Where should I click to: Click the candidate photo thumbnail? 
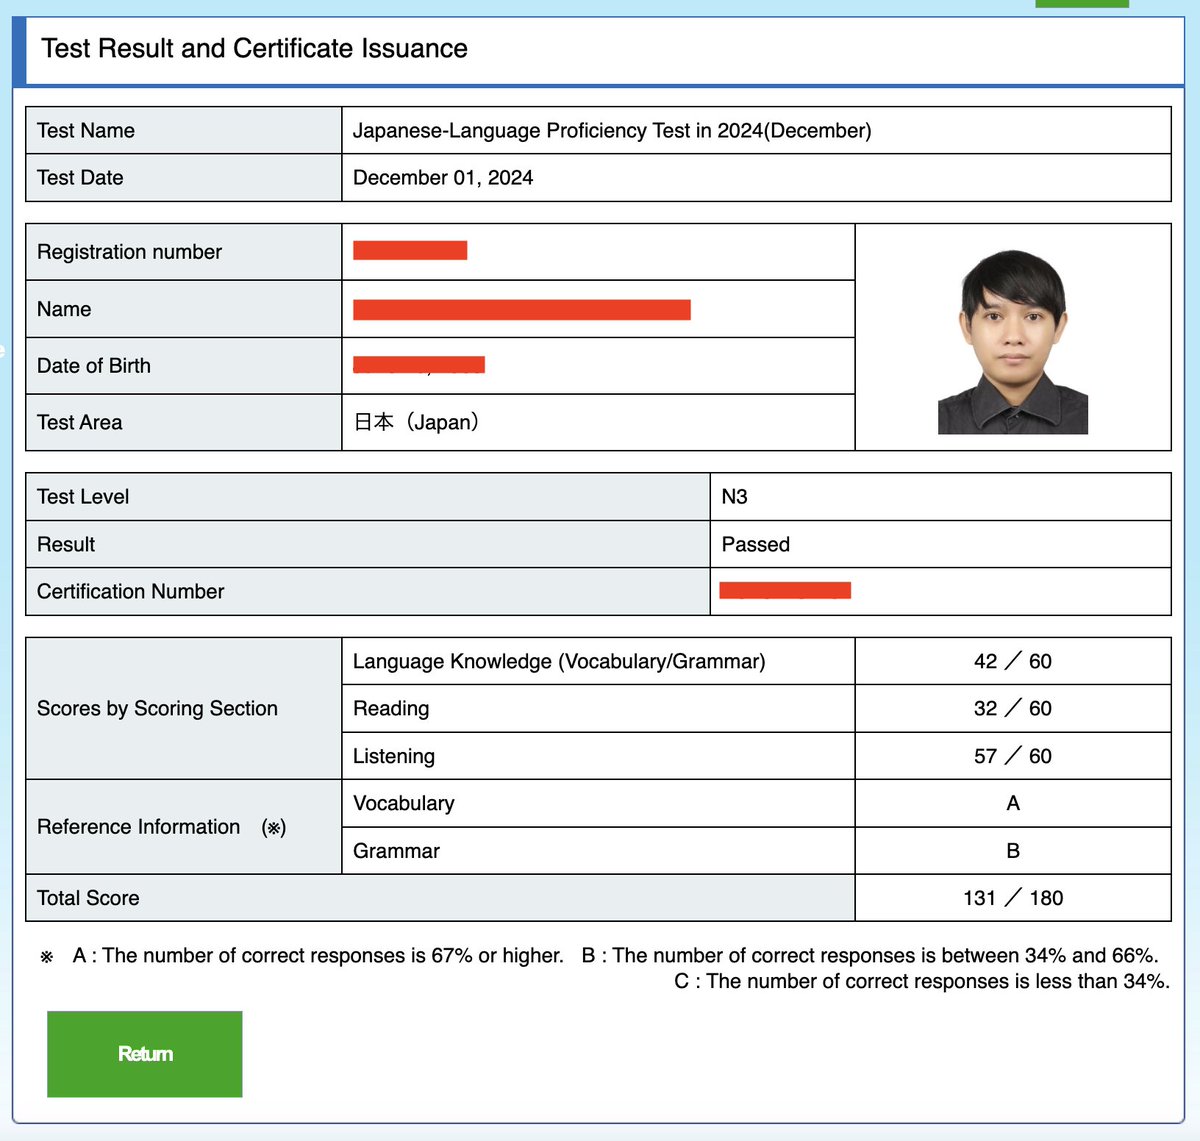click(x=1013, y=341)
